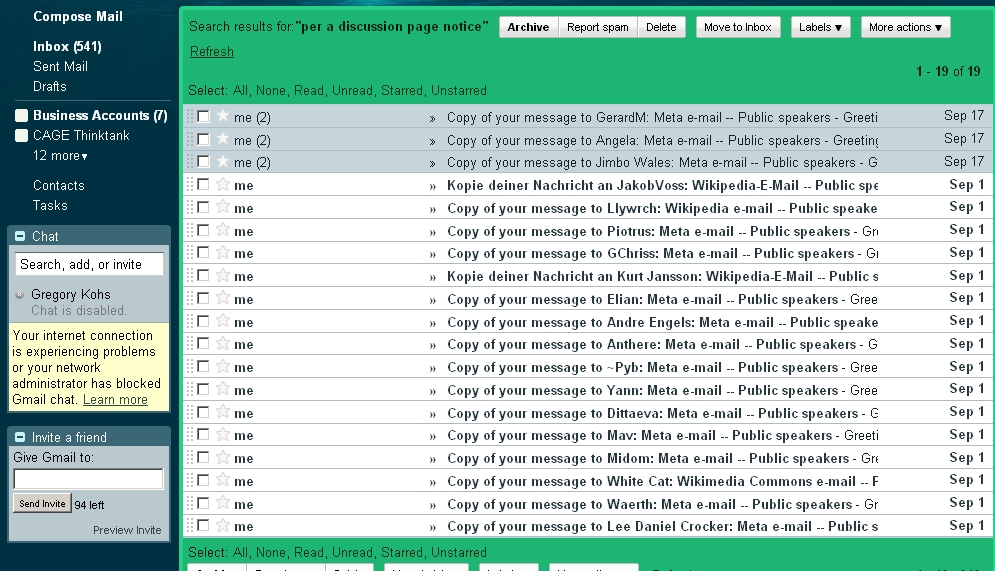This screenshot has height=571, width=995.
Task: Go to the Contacts page
Action: click(x=58, y=186)
